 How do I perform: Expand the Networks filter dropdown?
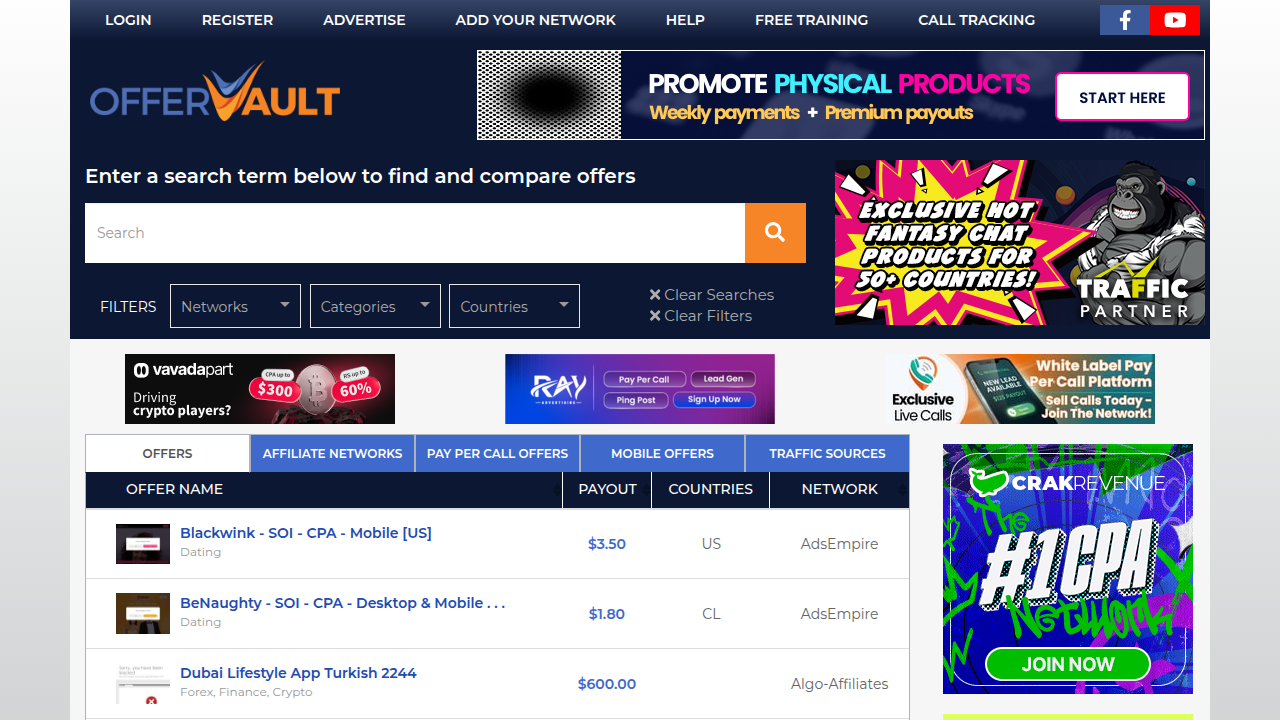tap(235, 306)
